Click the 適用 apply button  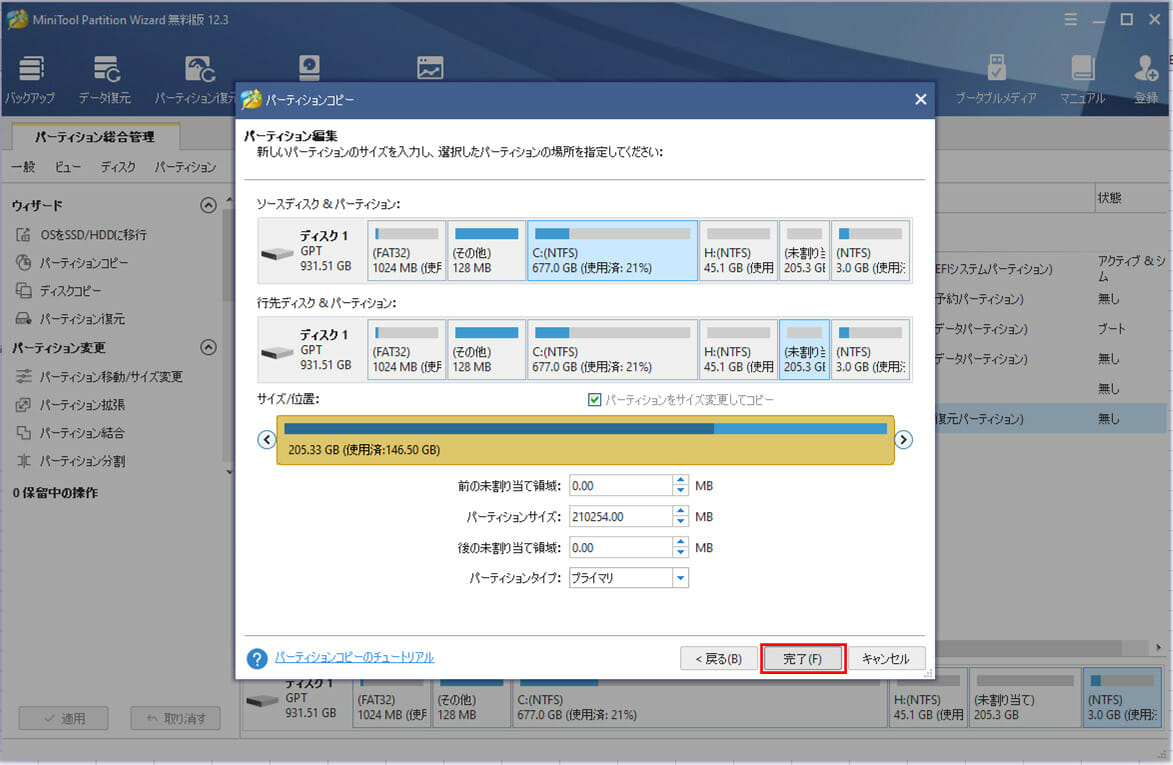tap(64, 719)
